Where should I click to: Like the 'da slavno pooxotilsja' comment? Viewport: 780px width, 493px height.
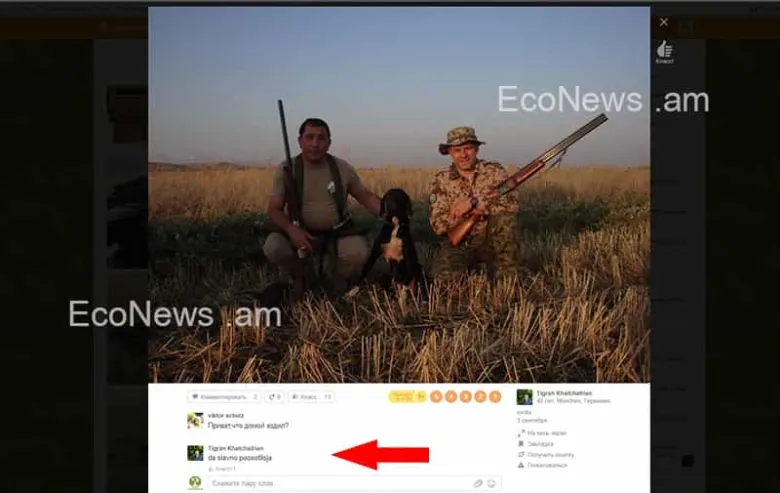point(222,468)
